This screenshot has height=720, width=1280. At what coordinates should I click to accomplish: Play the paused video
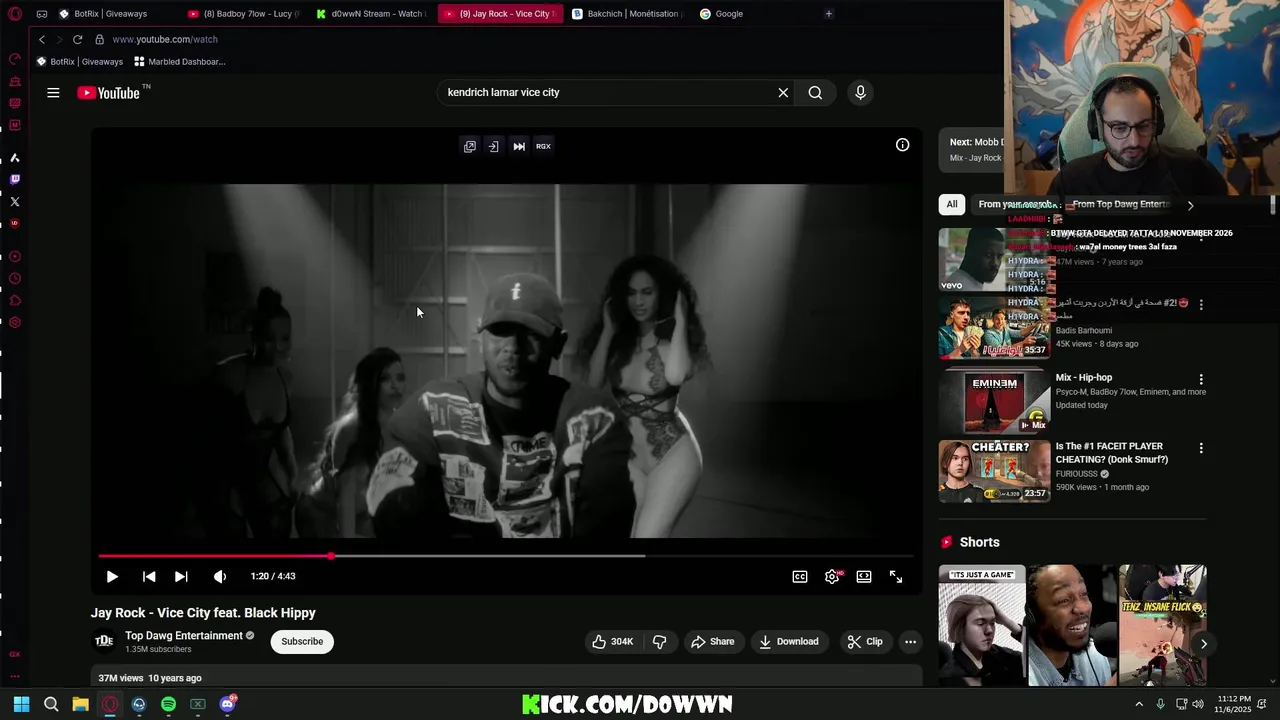(112, 577)
